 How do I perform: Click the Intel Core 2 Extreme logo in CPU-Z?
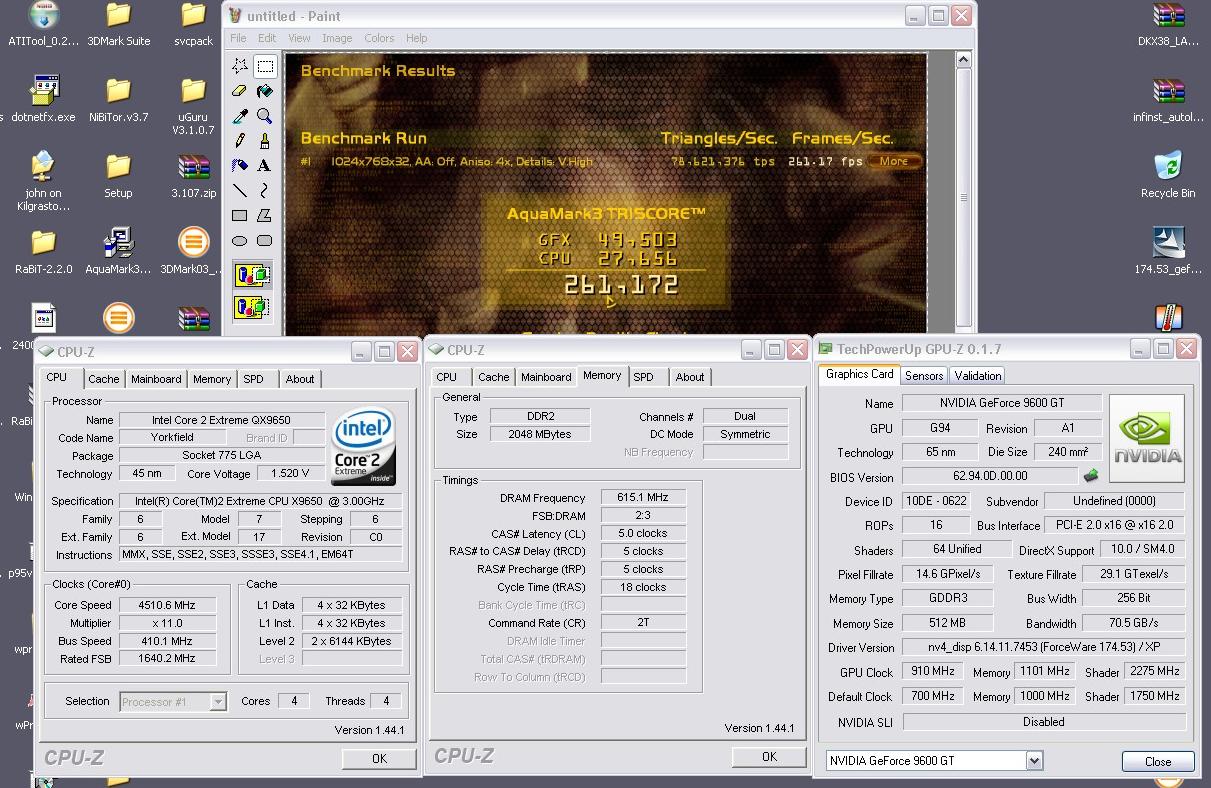click(x=363, y=446)
